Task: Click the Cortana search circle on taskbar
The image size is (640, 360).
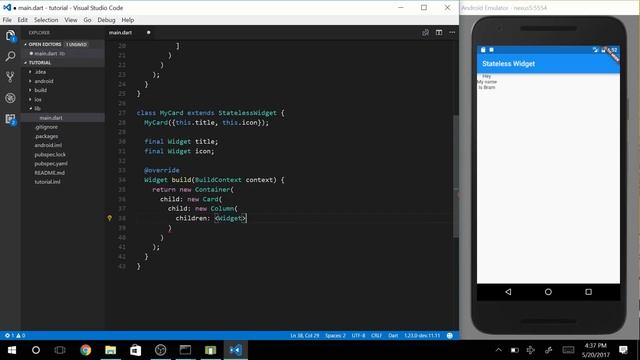Action: click(x=36, y=350)
